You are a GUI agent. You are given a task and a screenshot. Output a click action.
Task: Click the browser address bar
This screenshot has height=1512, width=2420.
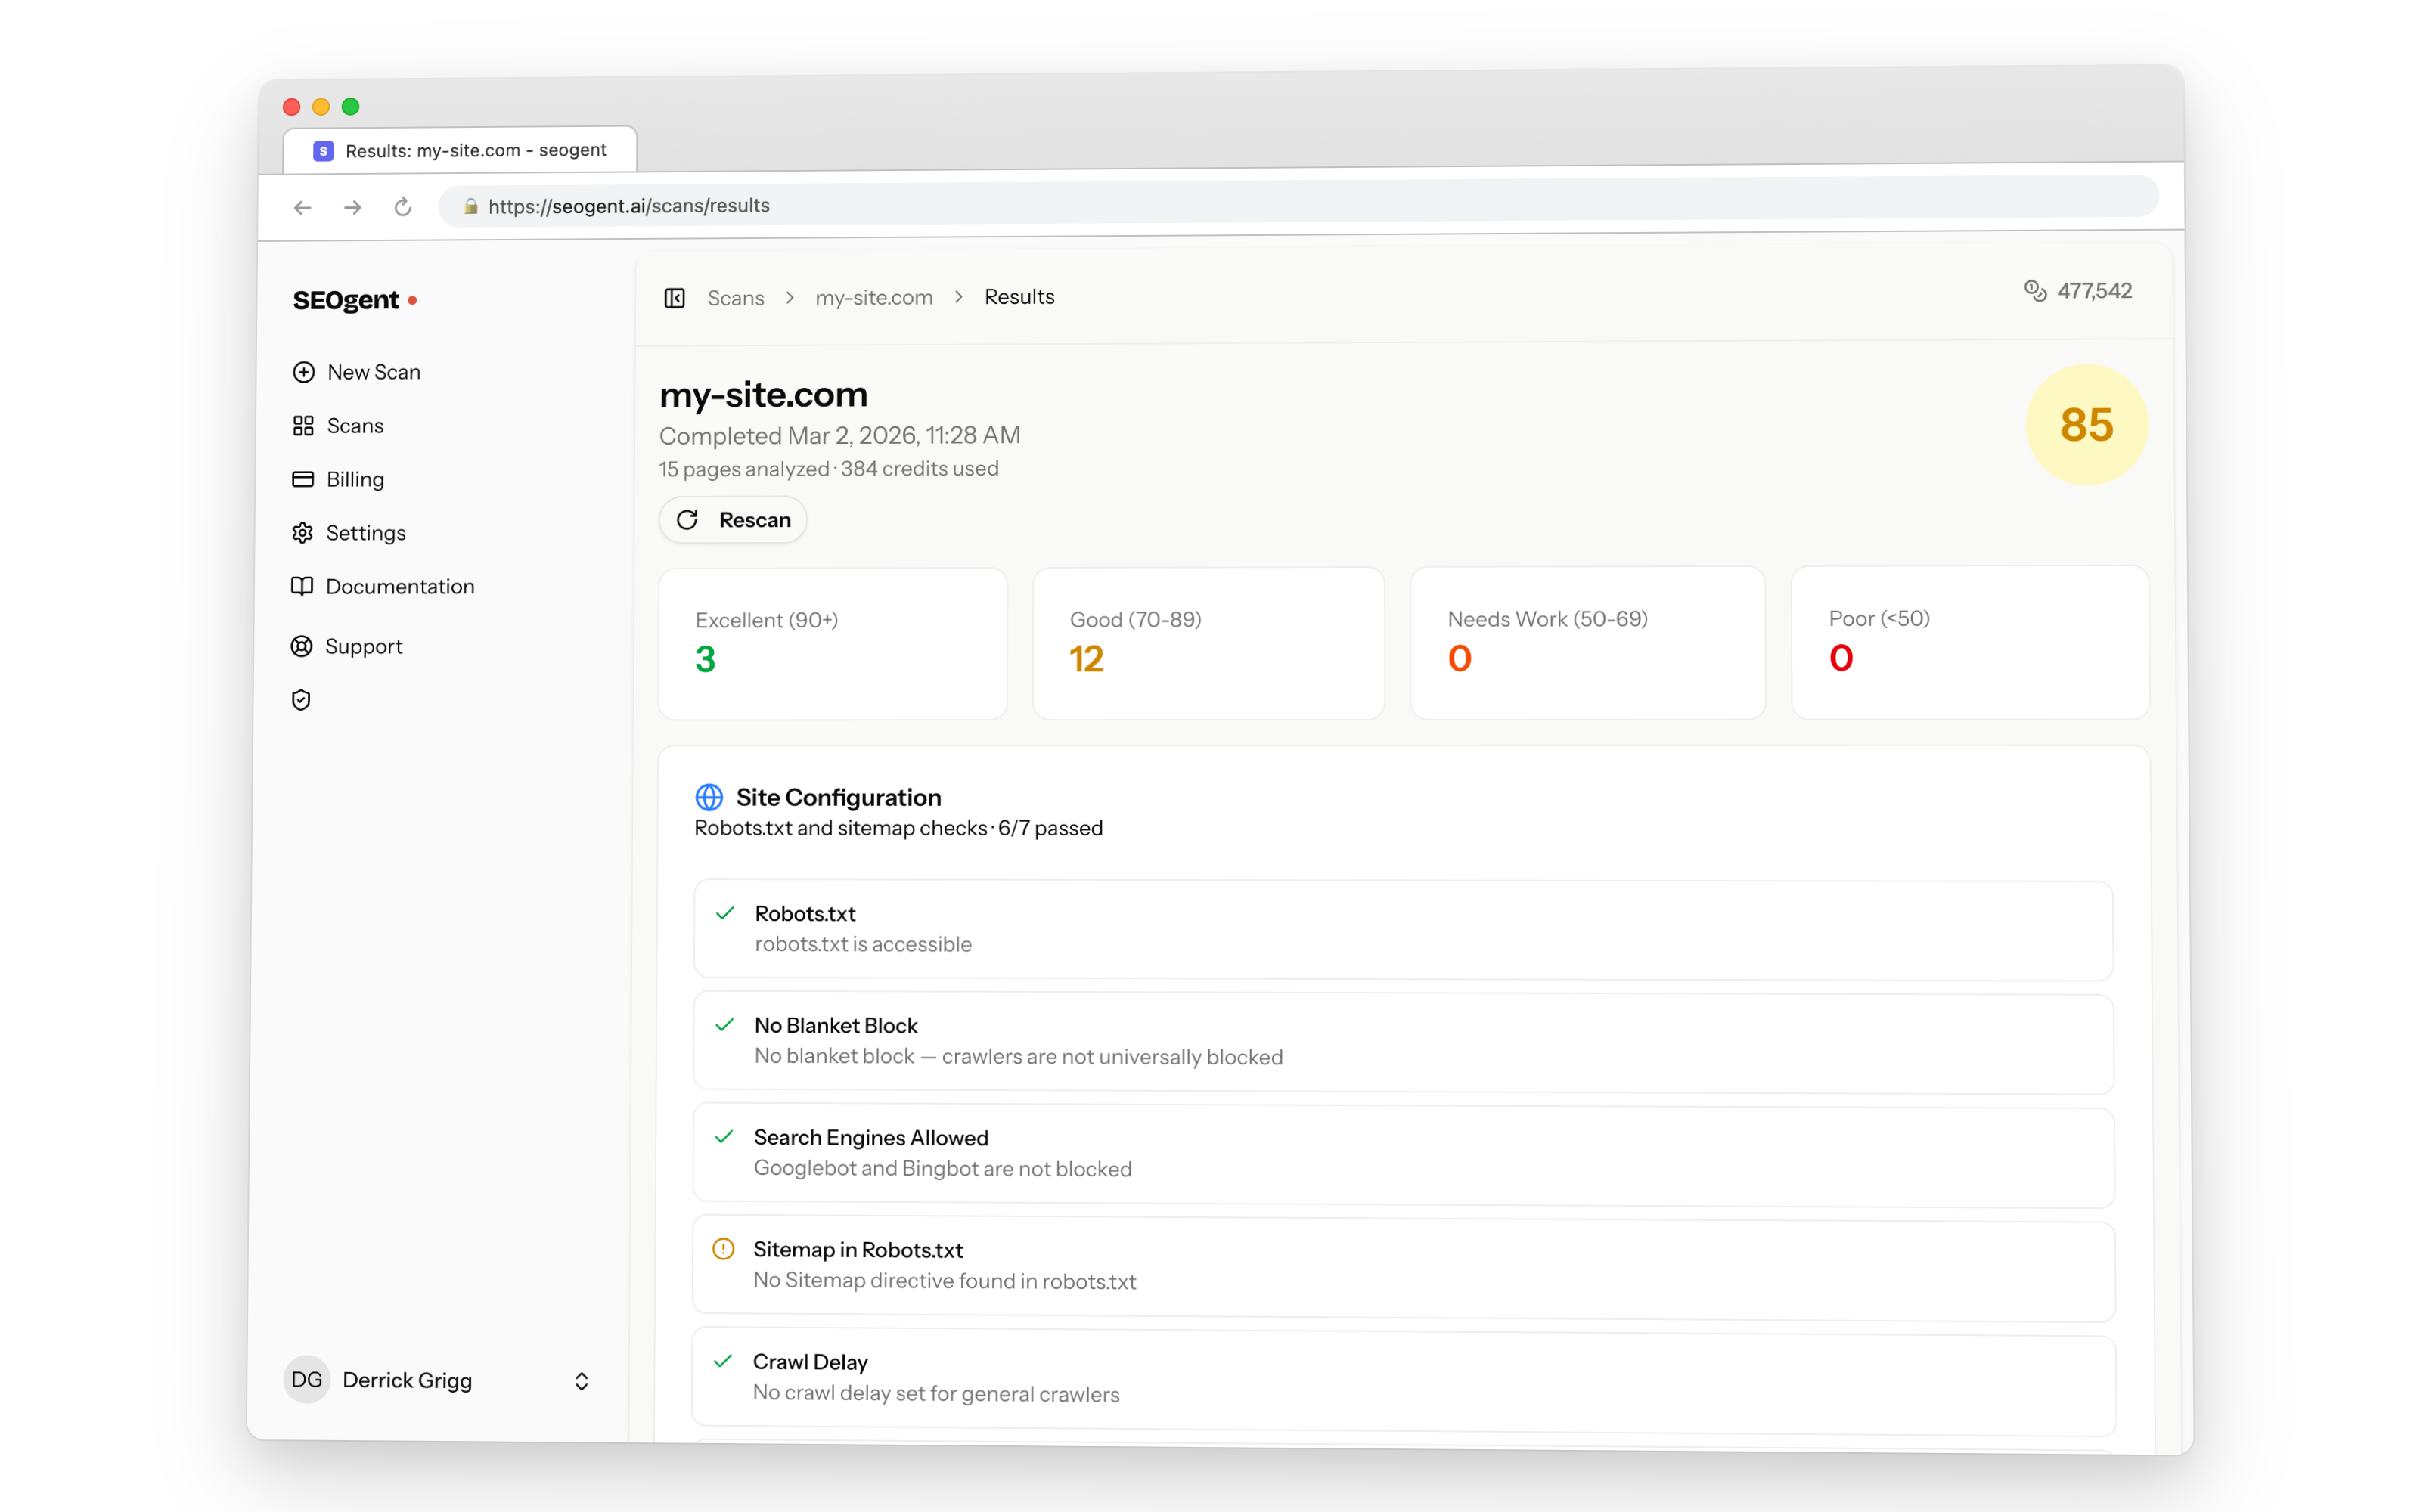tap(1300, 205)
